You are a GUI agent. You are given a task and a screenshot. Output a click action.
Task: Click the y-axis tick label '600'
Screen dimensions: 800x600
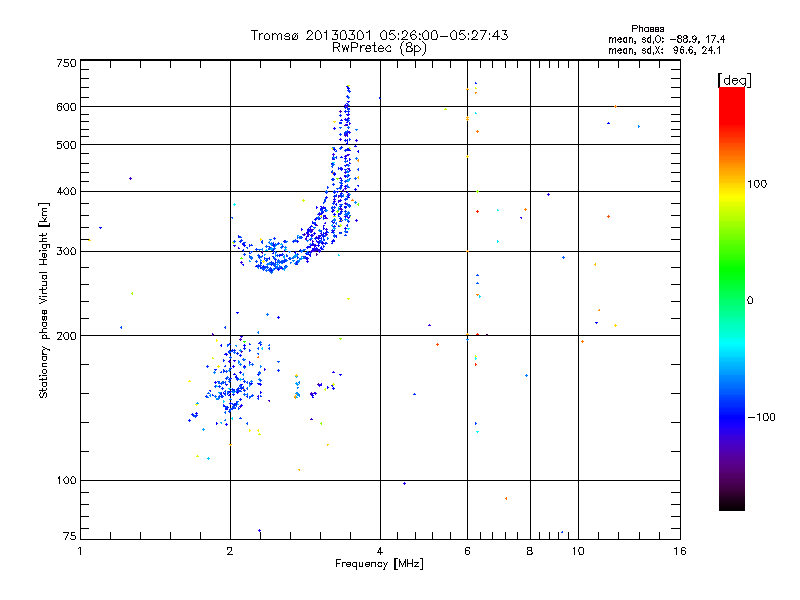[66, 107]
